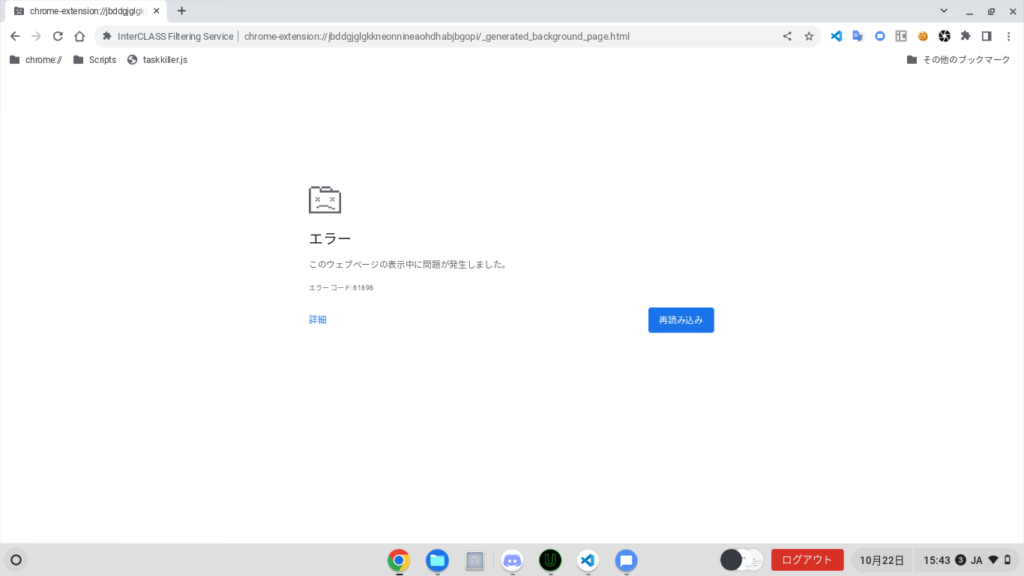1024x576 pixels.
Task: Click the camera shutter extension icon
Action: [x=944, y=36]
